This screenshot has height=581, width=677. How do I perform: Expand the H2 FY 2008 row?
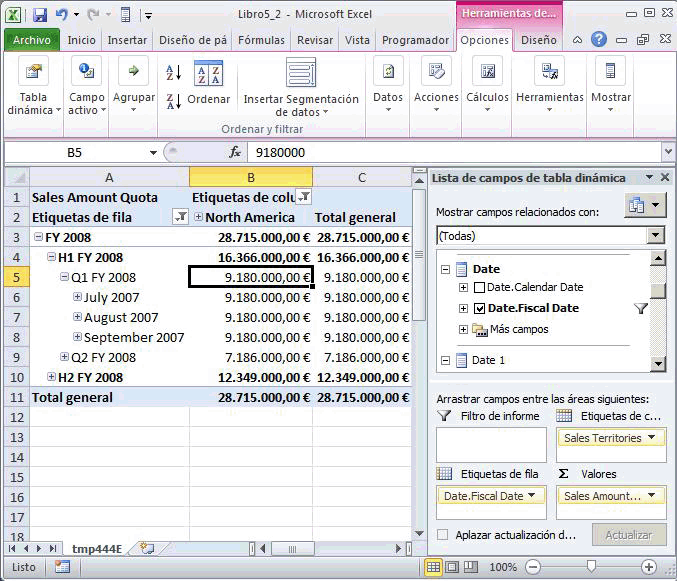coord(52,377)
